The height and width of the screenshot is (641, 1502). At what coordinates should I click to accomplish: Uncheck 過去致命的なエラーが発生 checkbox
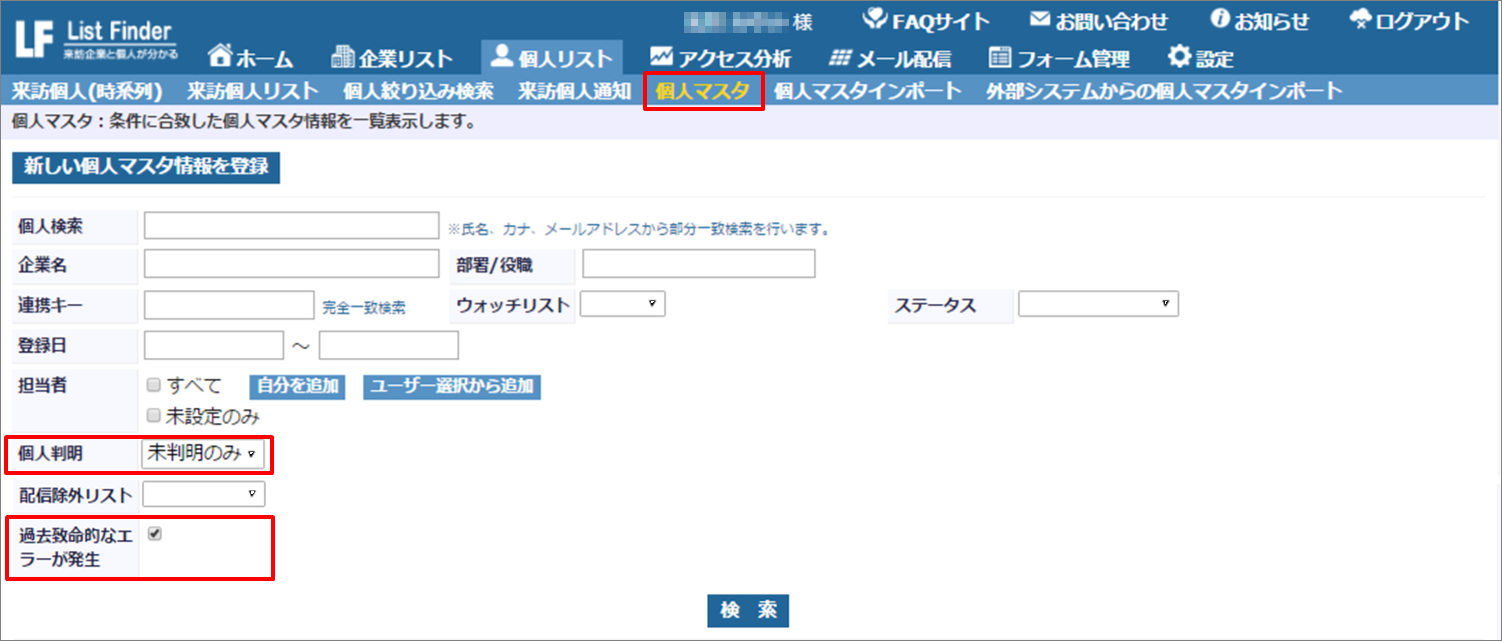point(154,534)
